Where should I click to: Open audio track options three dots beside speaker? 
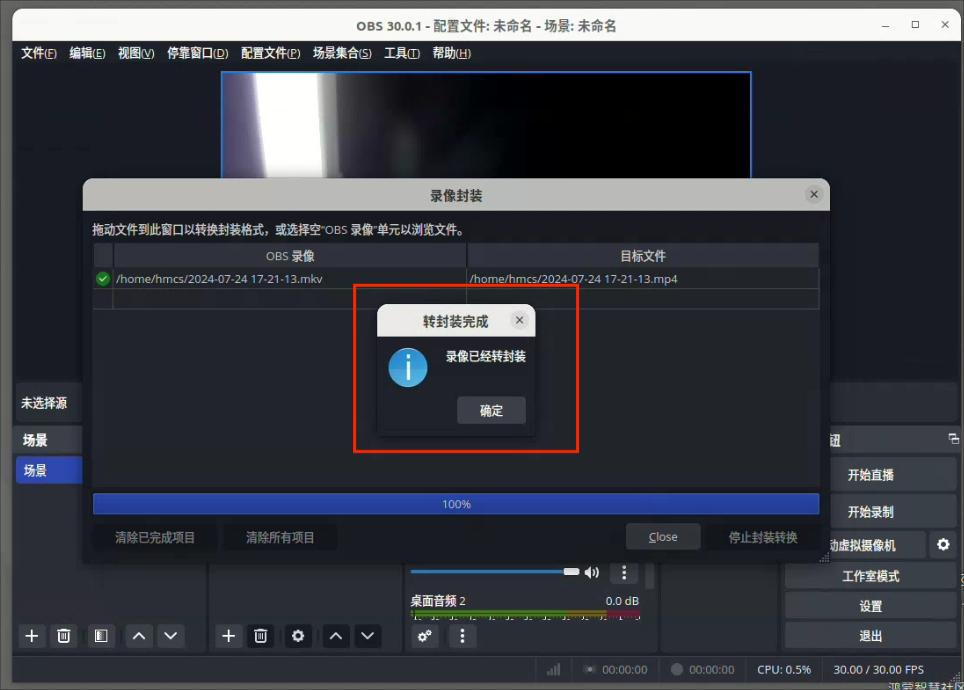coord(624,573)
